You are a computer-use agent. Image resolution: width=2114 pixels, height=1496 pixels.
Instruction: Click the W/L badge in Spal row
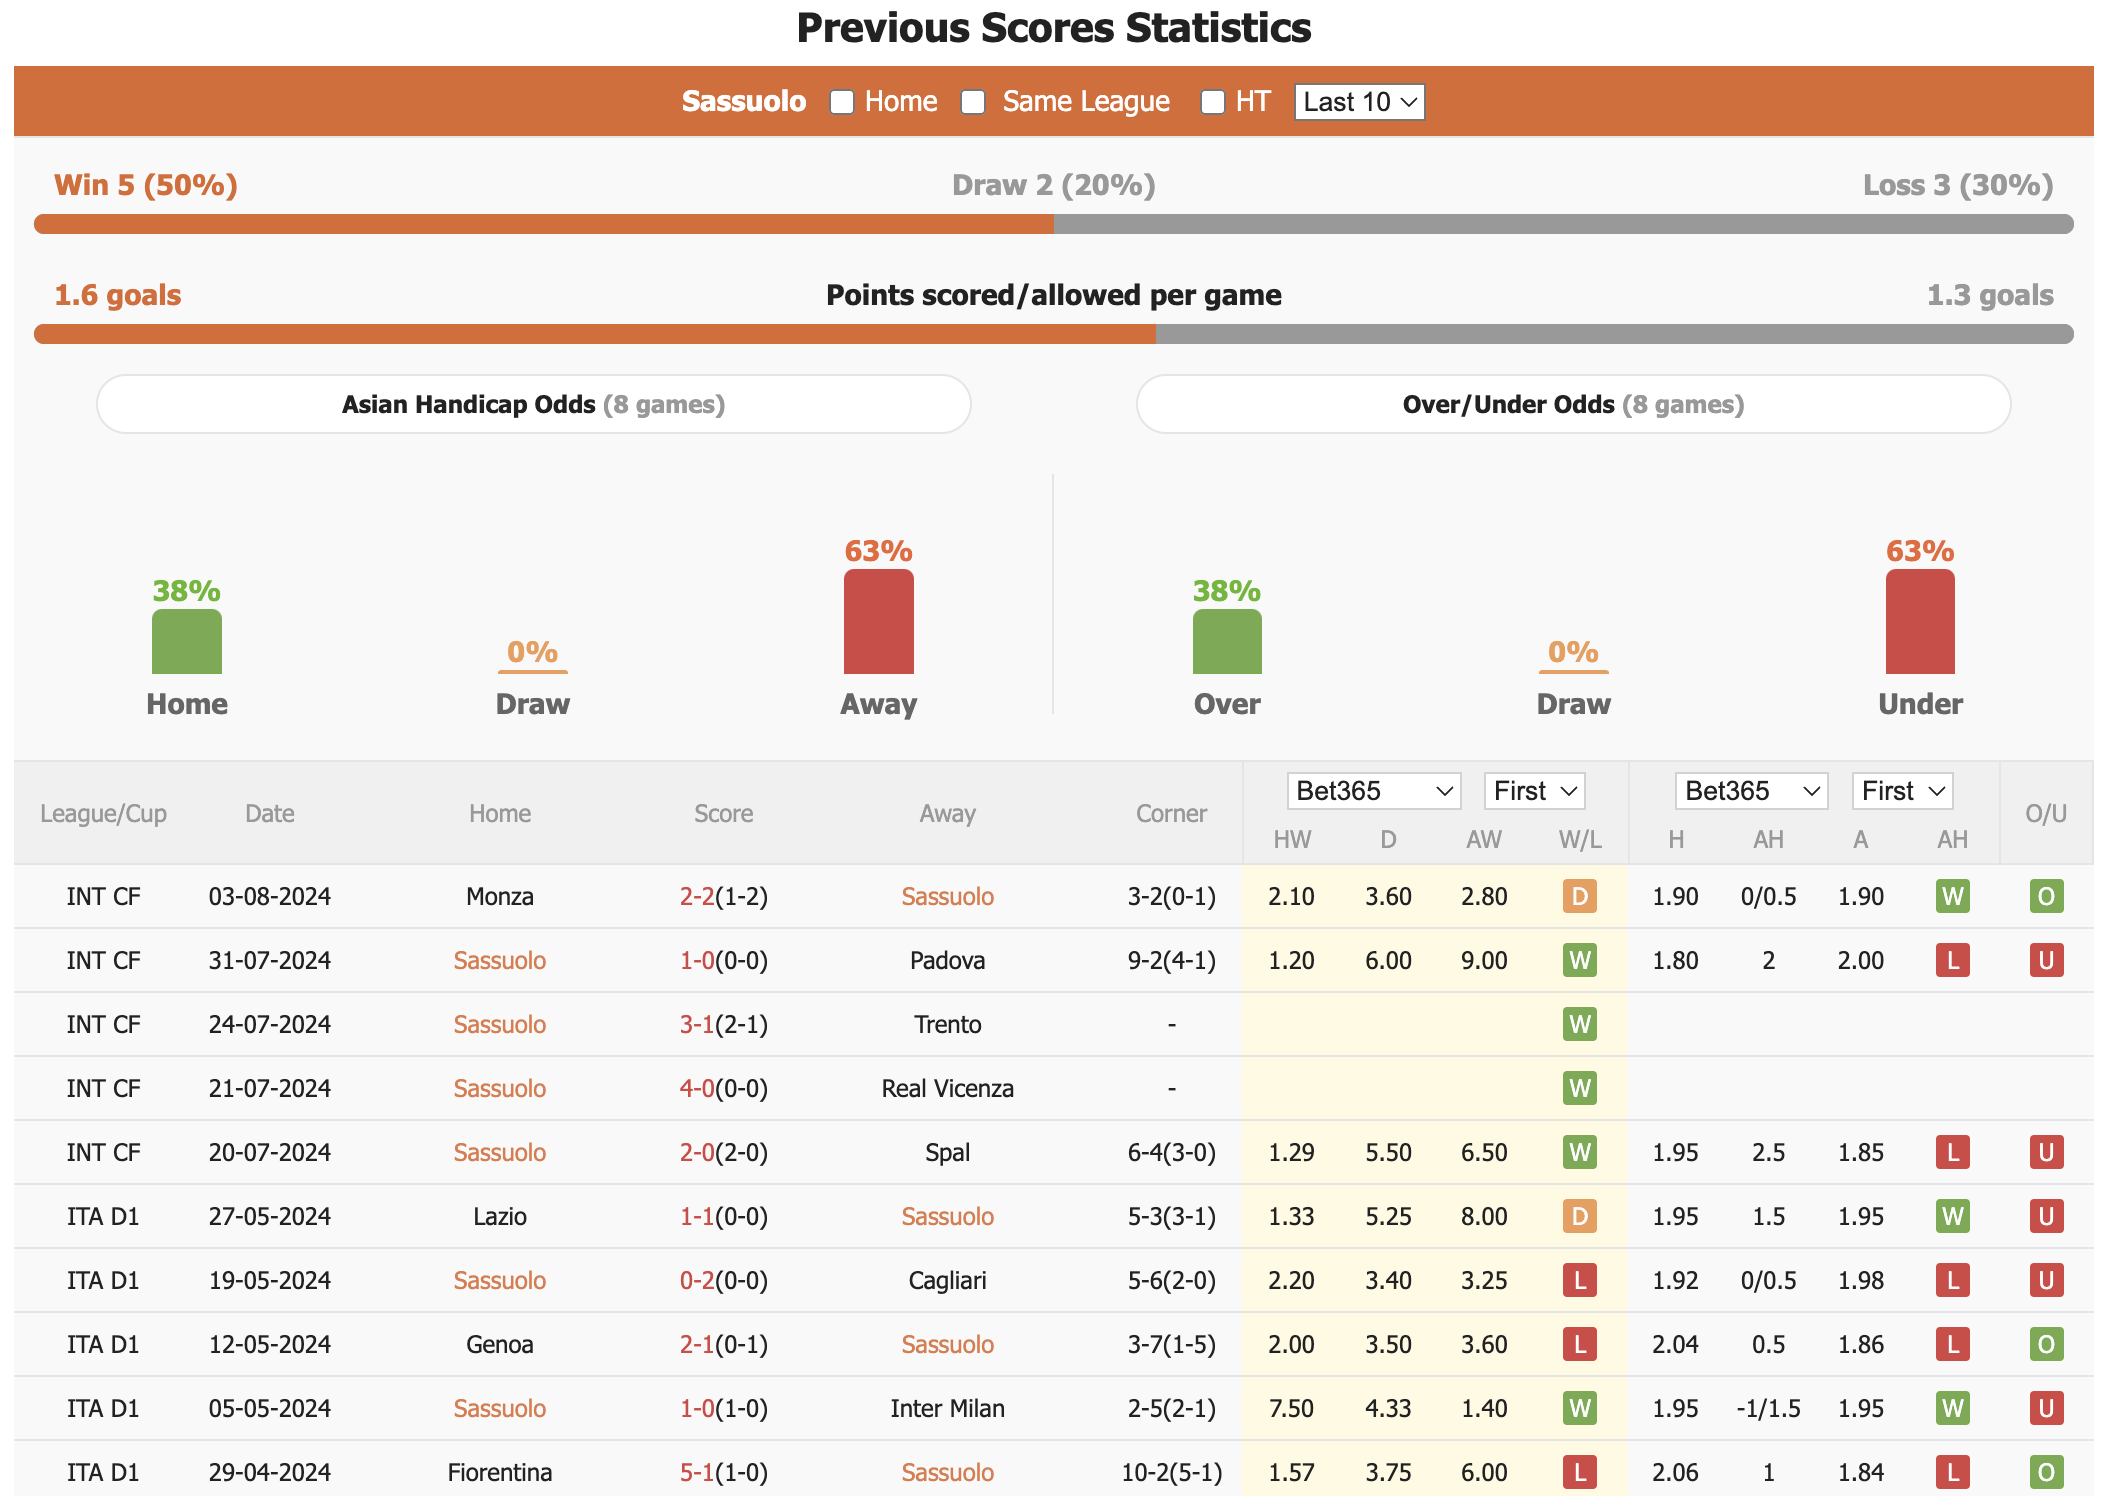(1580, 1152)
